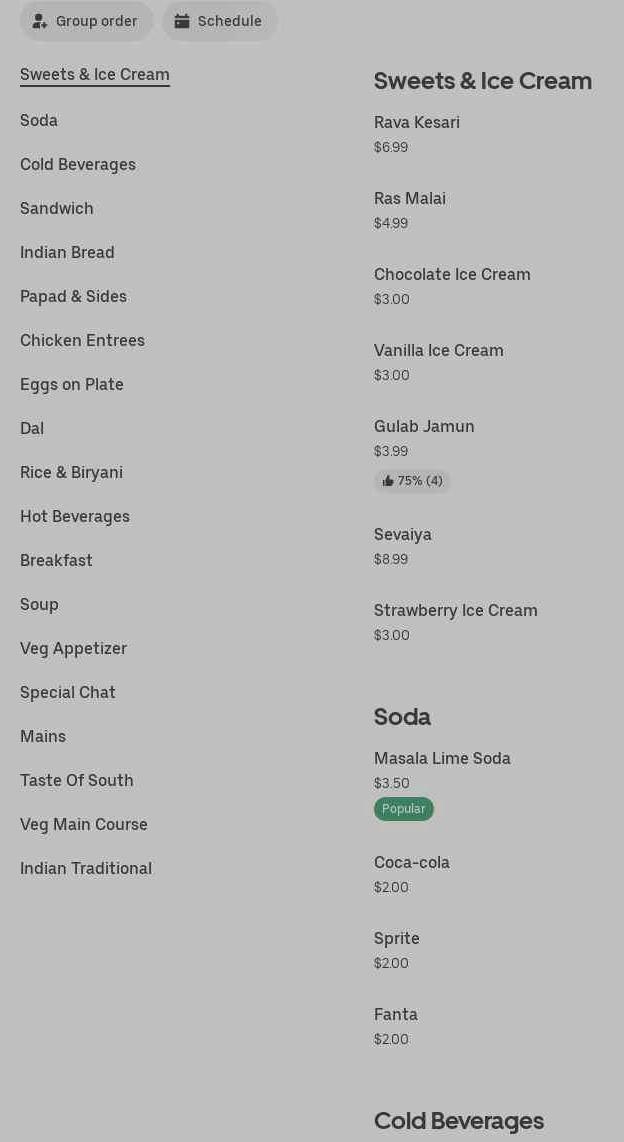Screen dimensions: 624x1142
Task: Select Coca-cola from the Soda section
Action: pos(412,863)
